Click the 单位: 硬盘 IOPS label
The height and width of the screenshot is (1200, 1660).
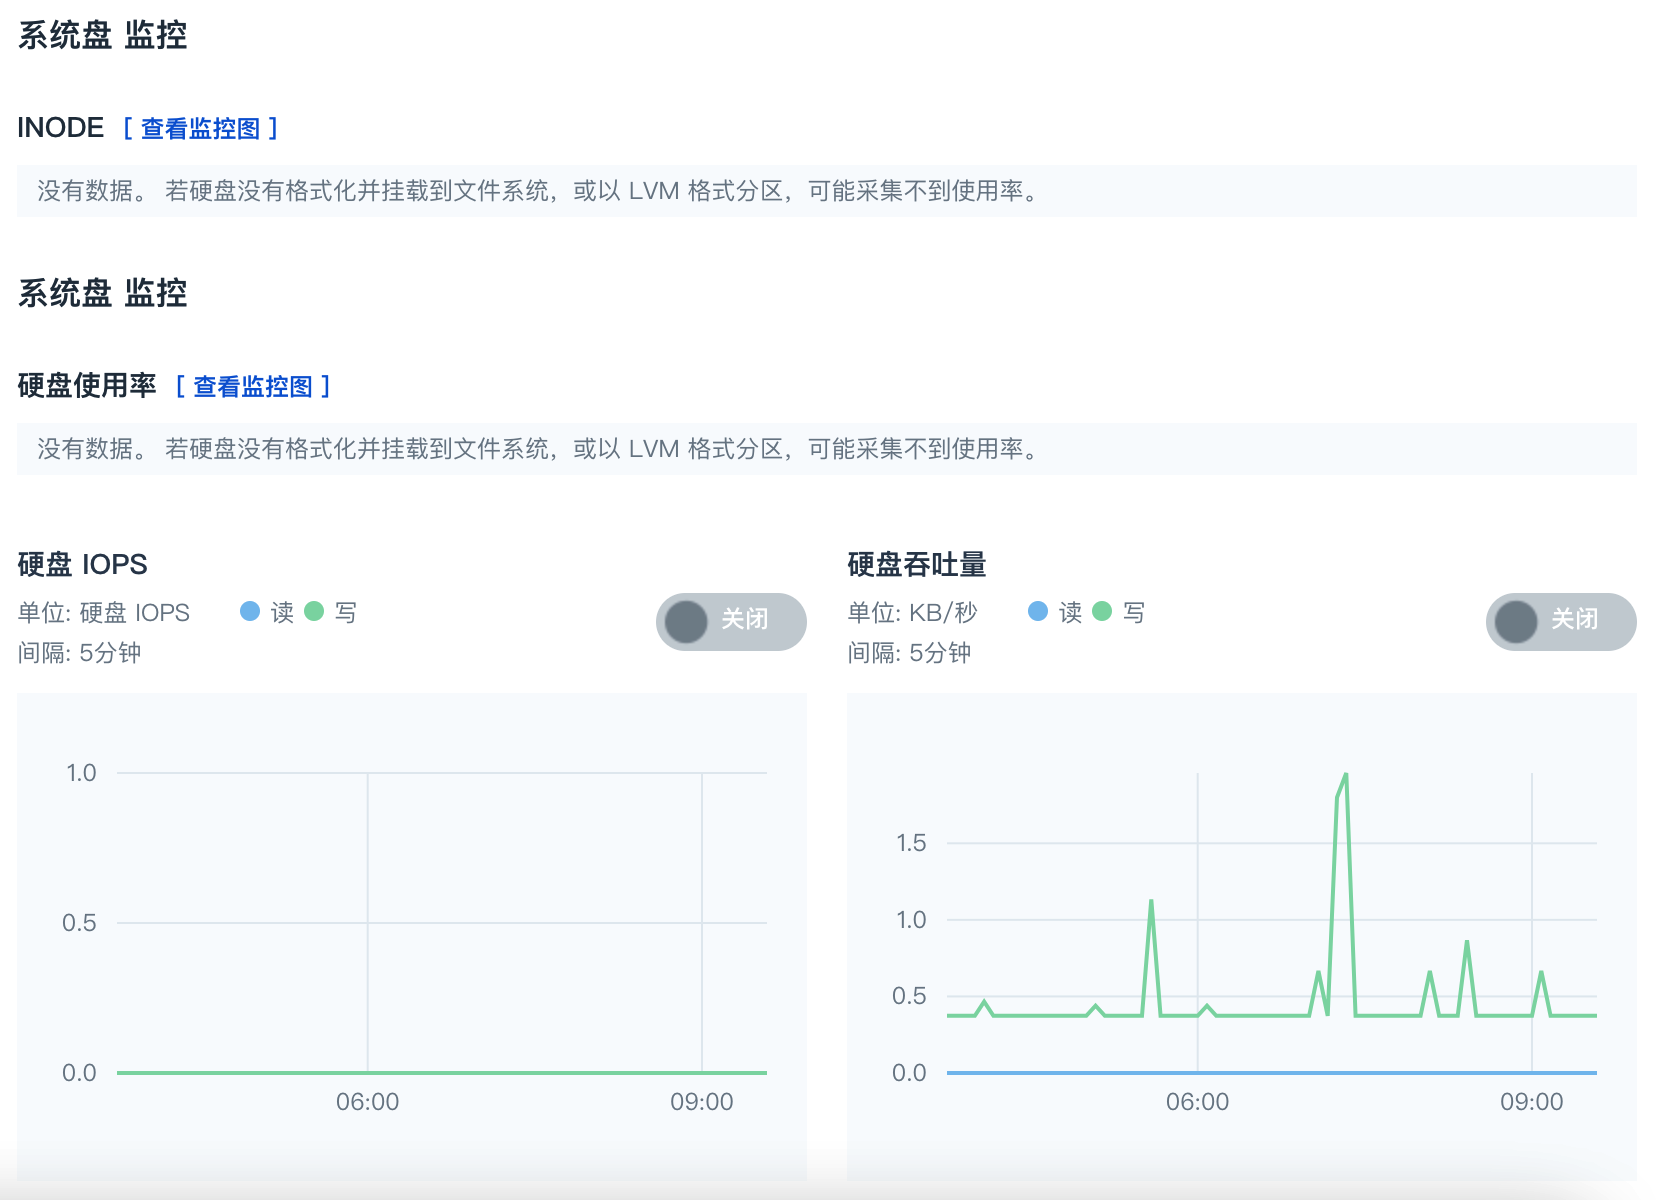[103, 612]
